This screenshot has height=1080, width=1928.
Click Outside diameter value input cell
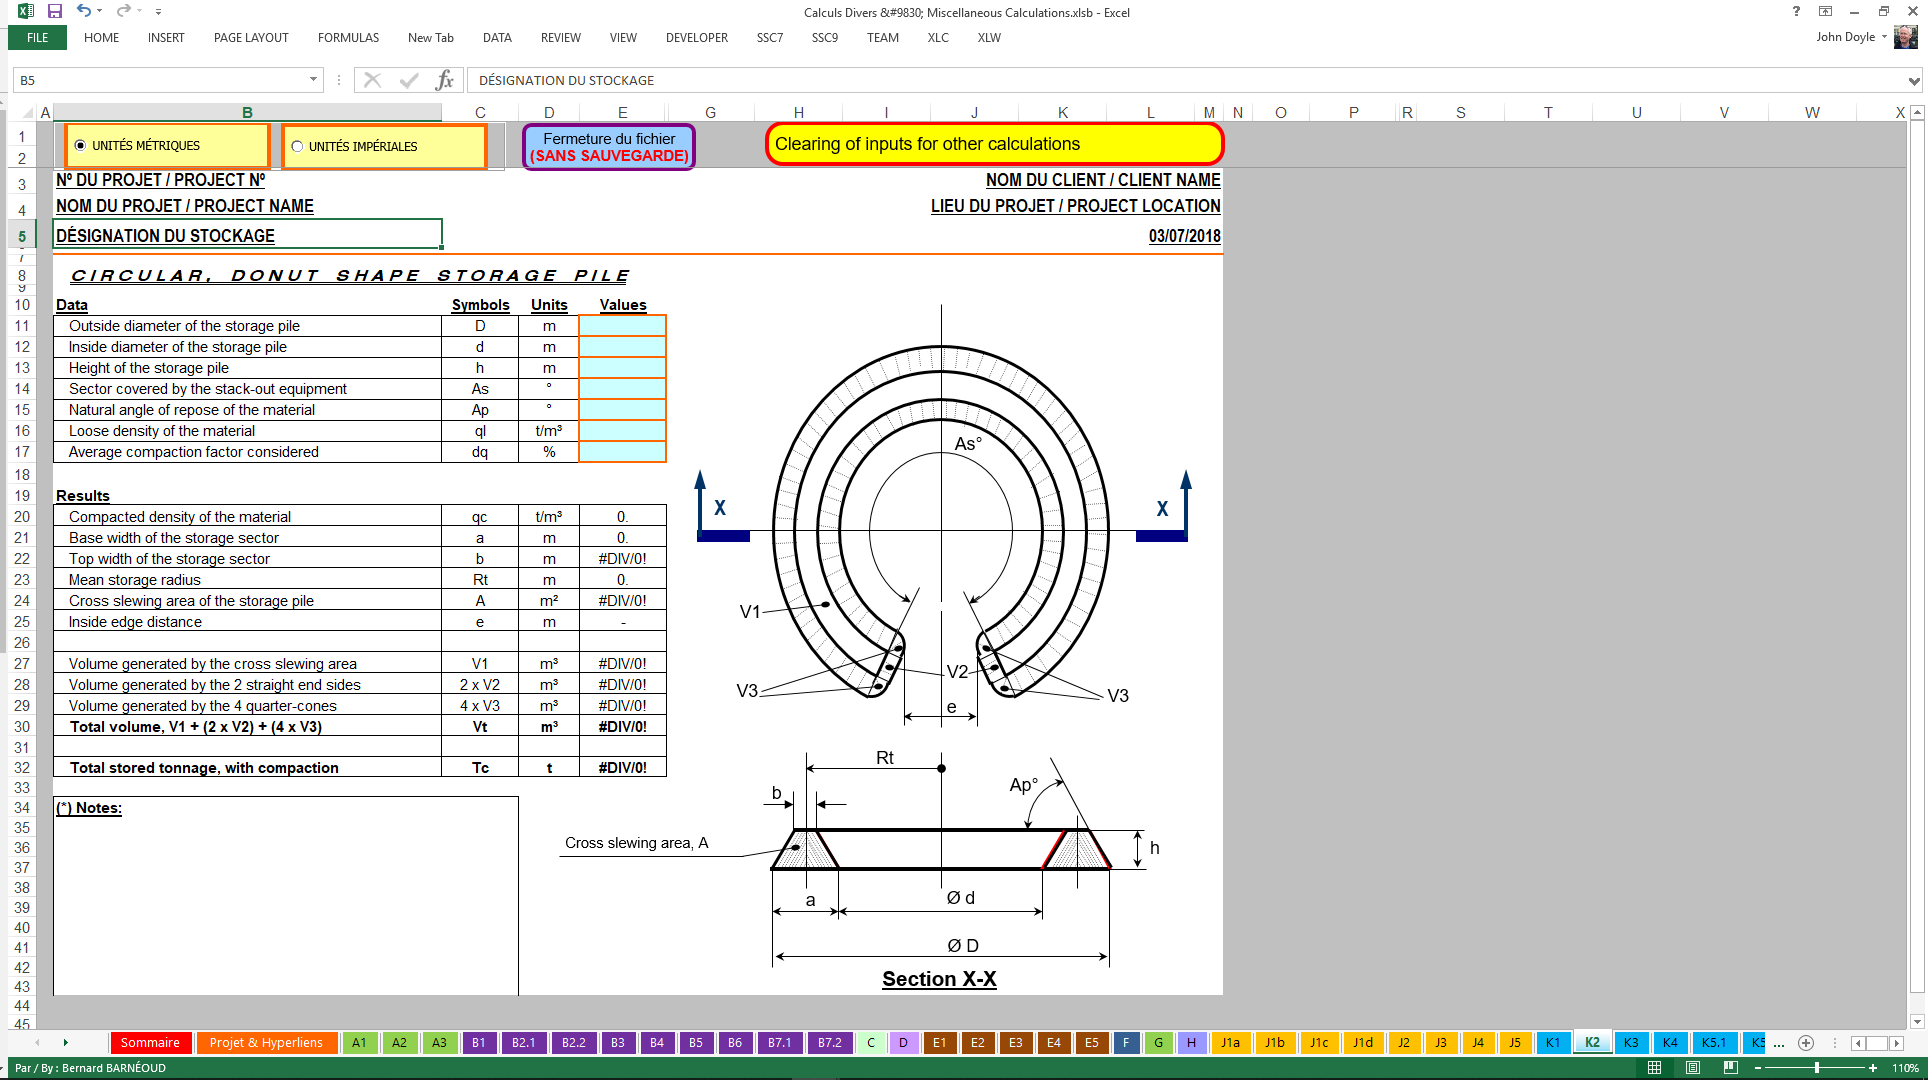pos(622,326)
